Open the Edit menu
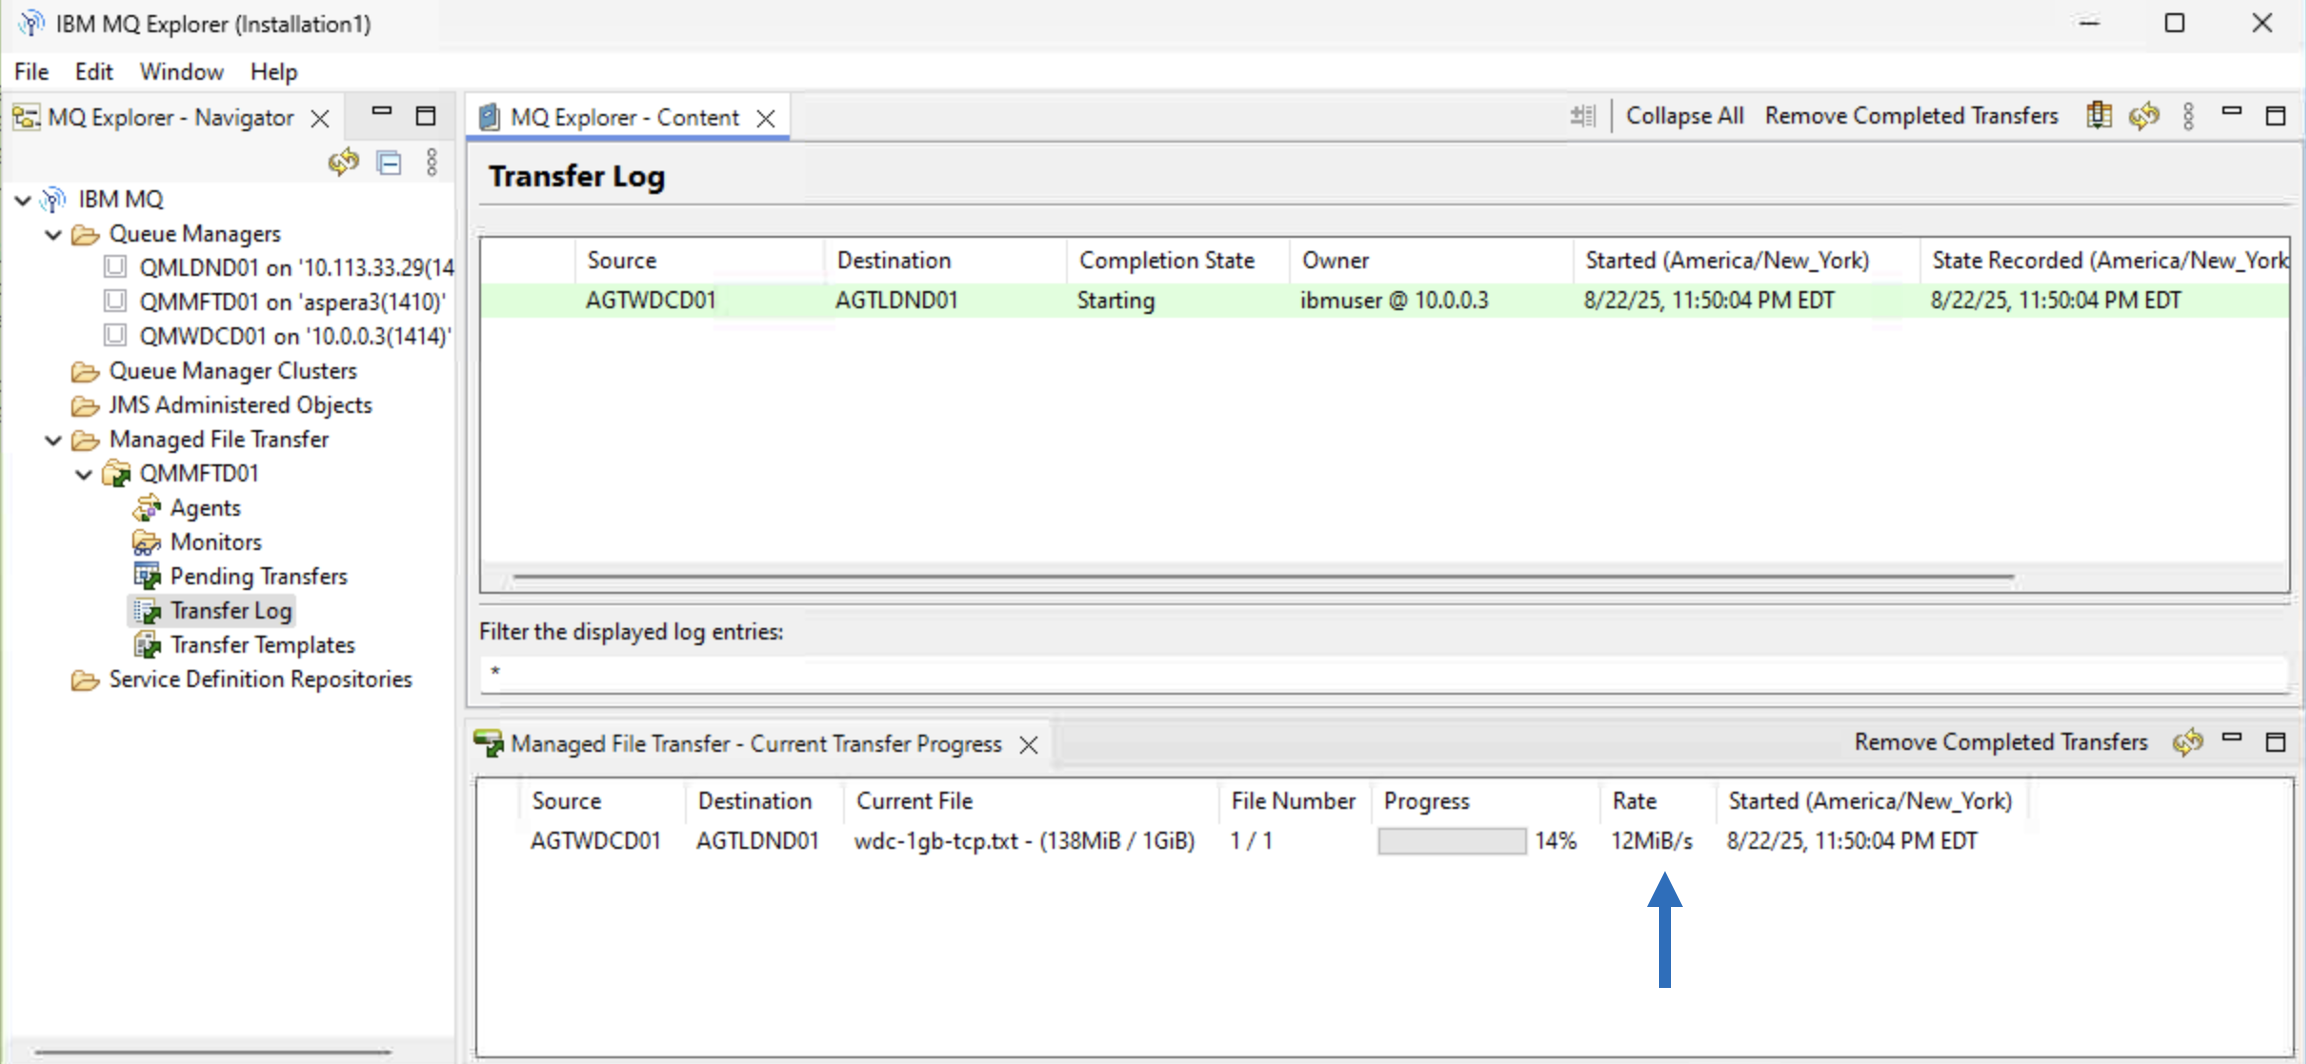This screenshot has width=2306, height=1064. pos(94,72)
